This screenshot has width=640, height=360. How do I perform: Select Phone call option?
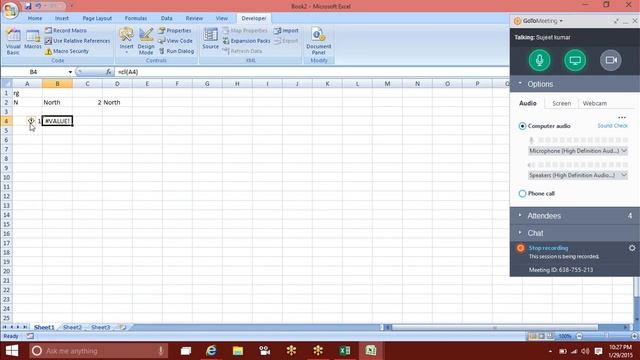[522, 193]
